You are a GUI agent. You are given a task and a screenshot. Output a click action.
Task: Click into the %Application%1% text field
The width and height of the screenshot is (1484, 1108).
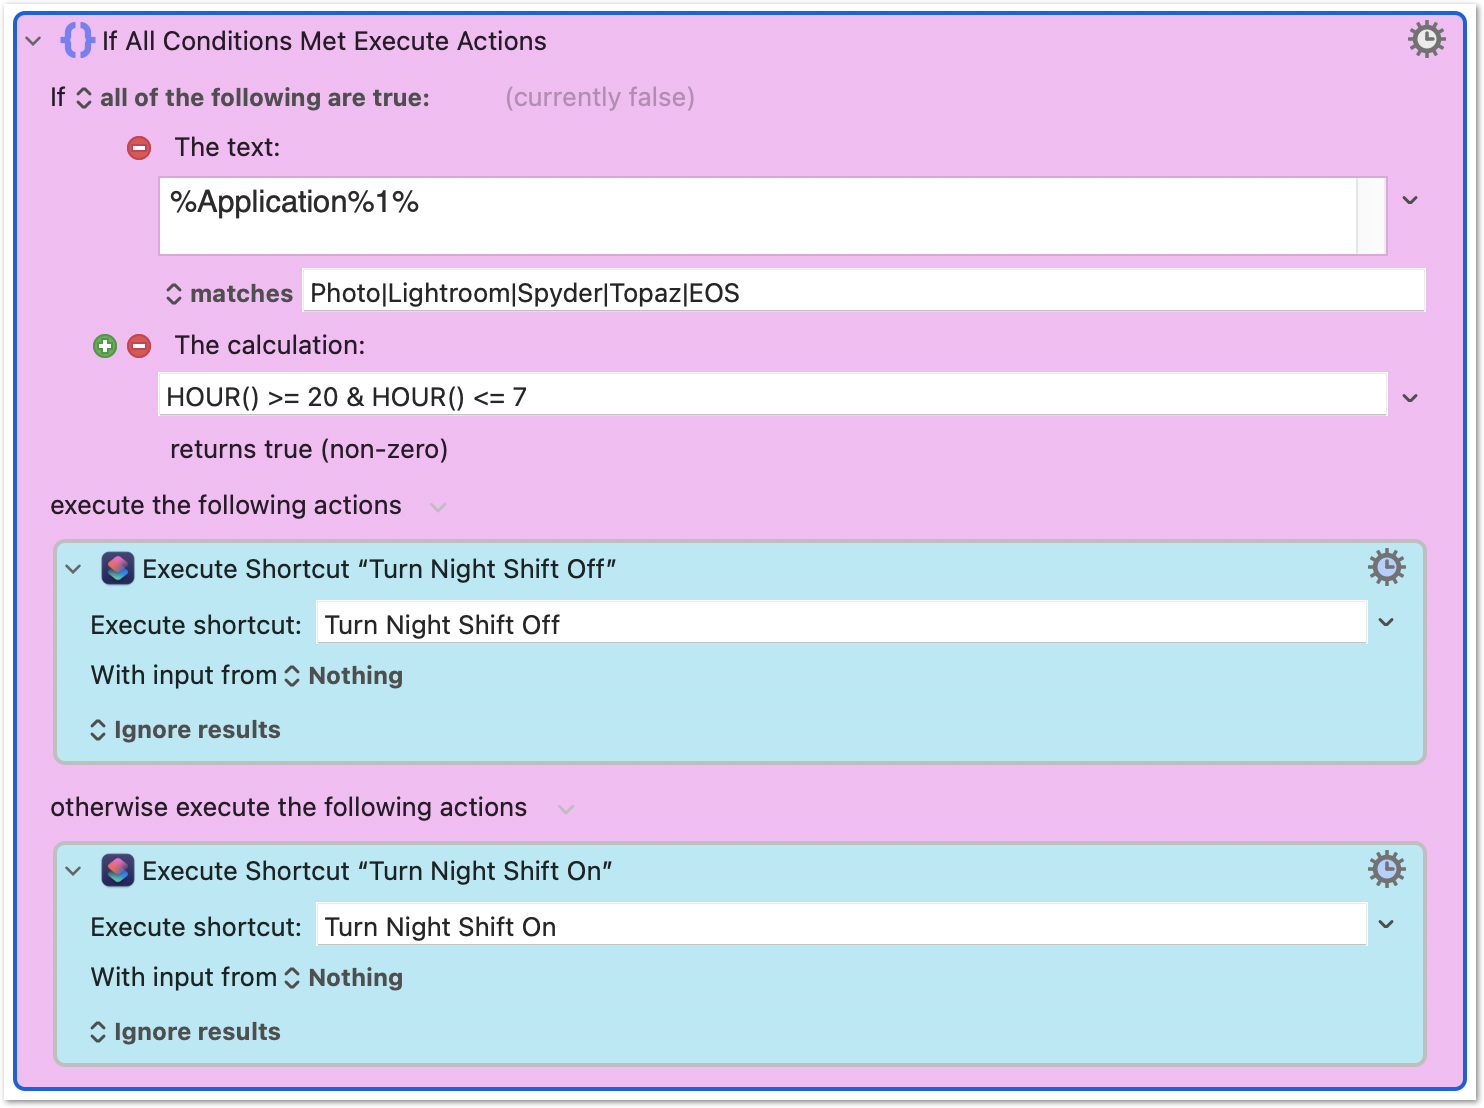point(758,216)
